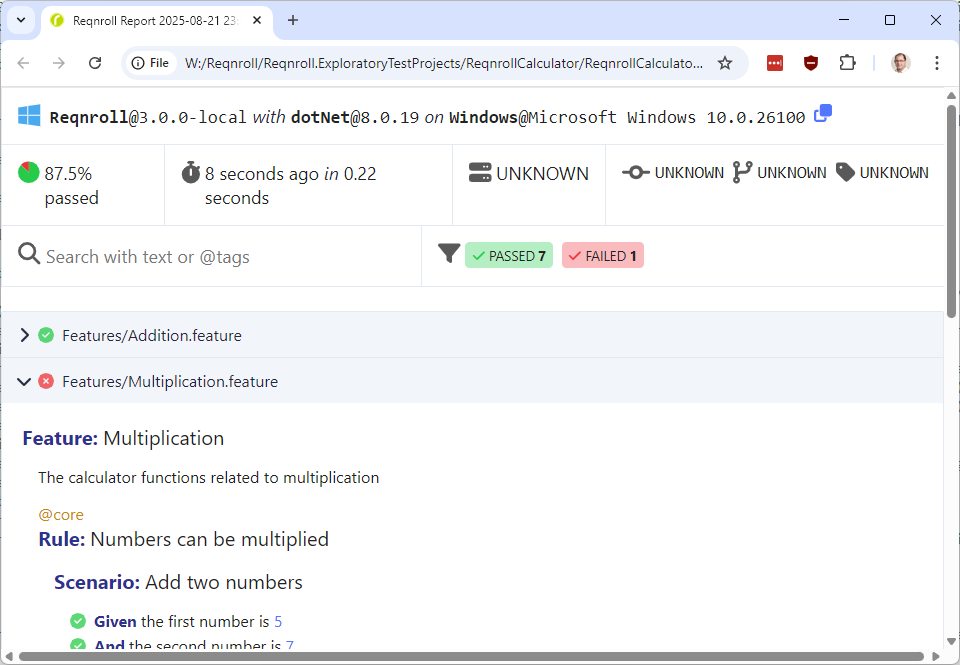960x665 pixels.
Task: Click the green check beside the Given step
Action: pos(78,621)
